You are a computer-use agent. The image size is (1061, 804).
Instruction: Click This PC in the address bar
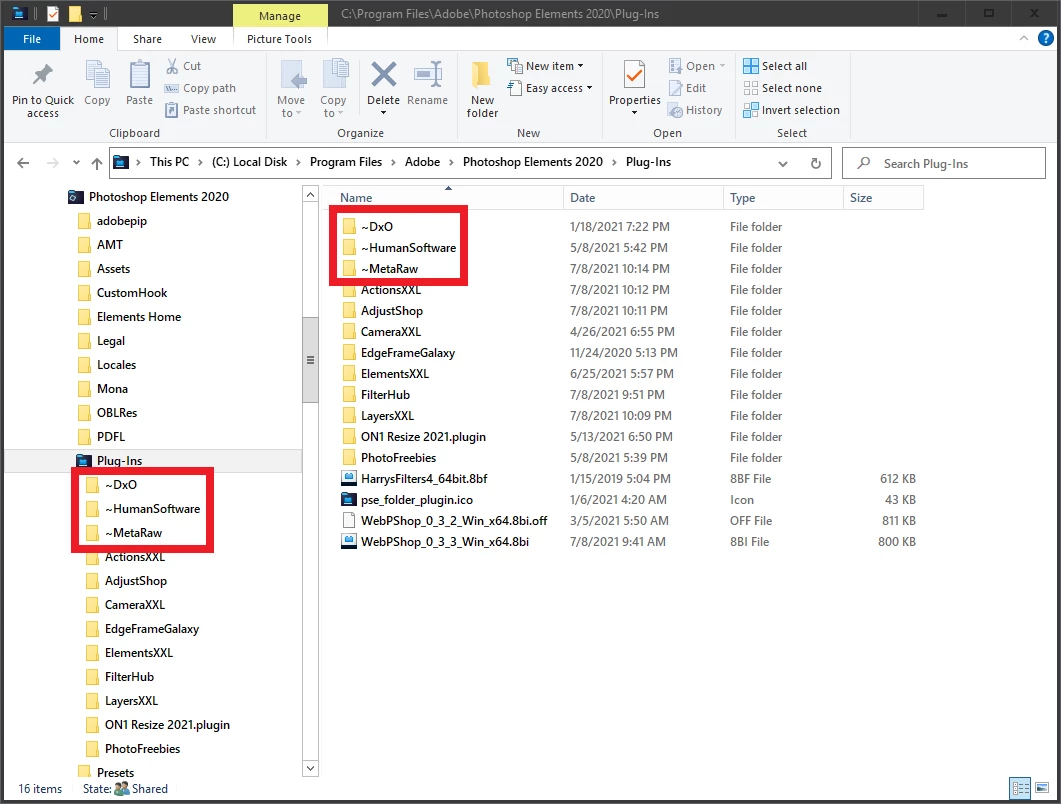(169, 162)
